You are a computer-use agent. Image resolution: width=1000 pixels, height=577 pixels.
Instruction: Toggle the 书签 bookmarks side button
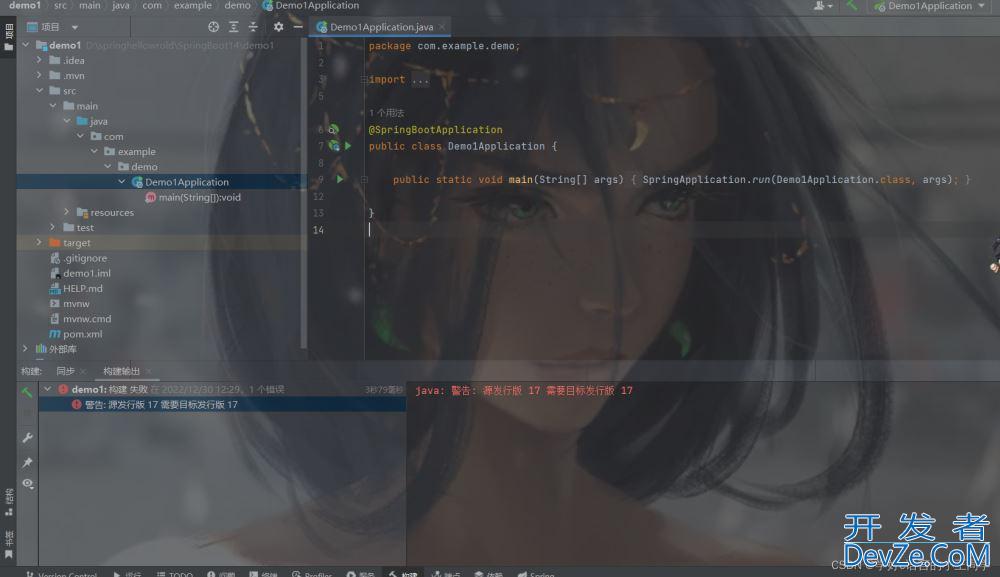coord(8,544)
